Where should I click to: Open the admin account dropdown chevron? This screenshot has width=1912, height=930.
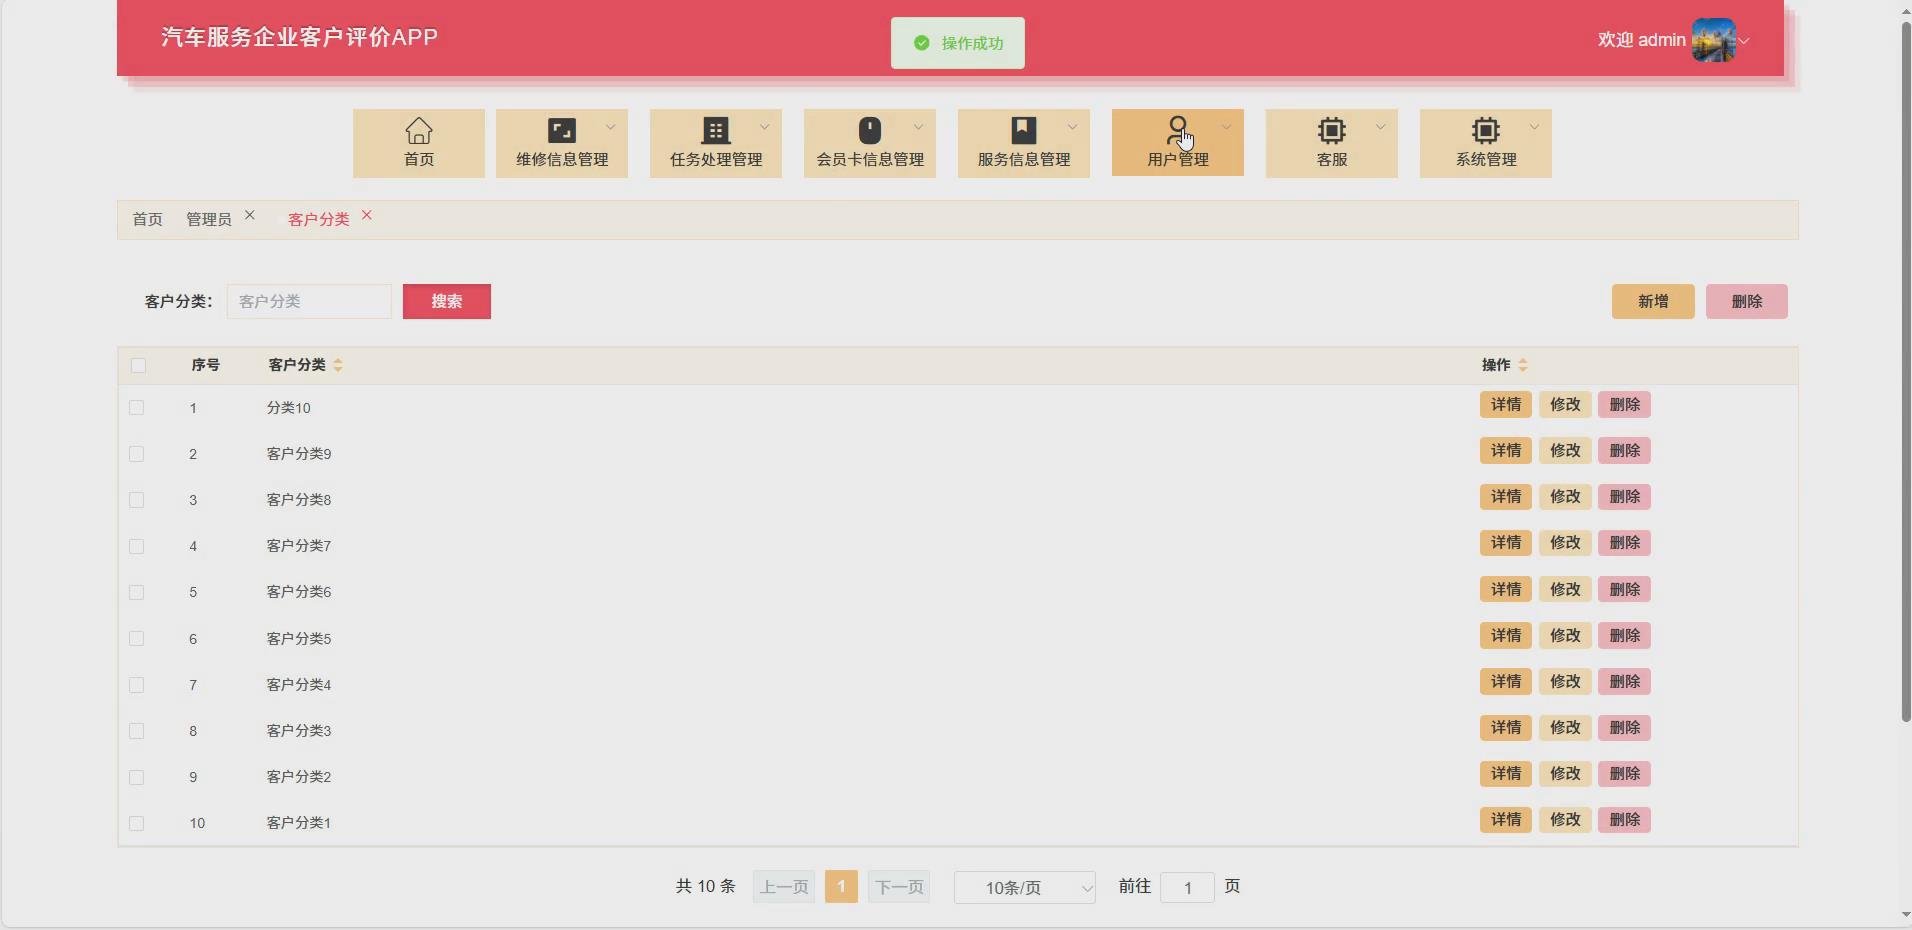[1743, 41]
